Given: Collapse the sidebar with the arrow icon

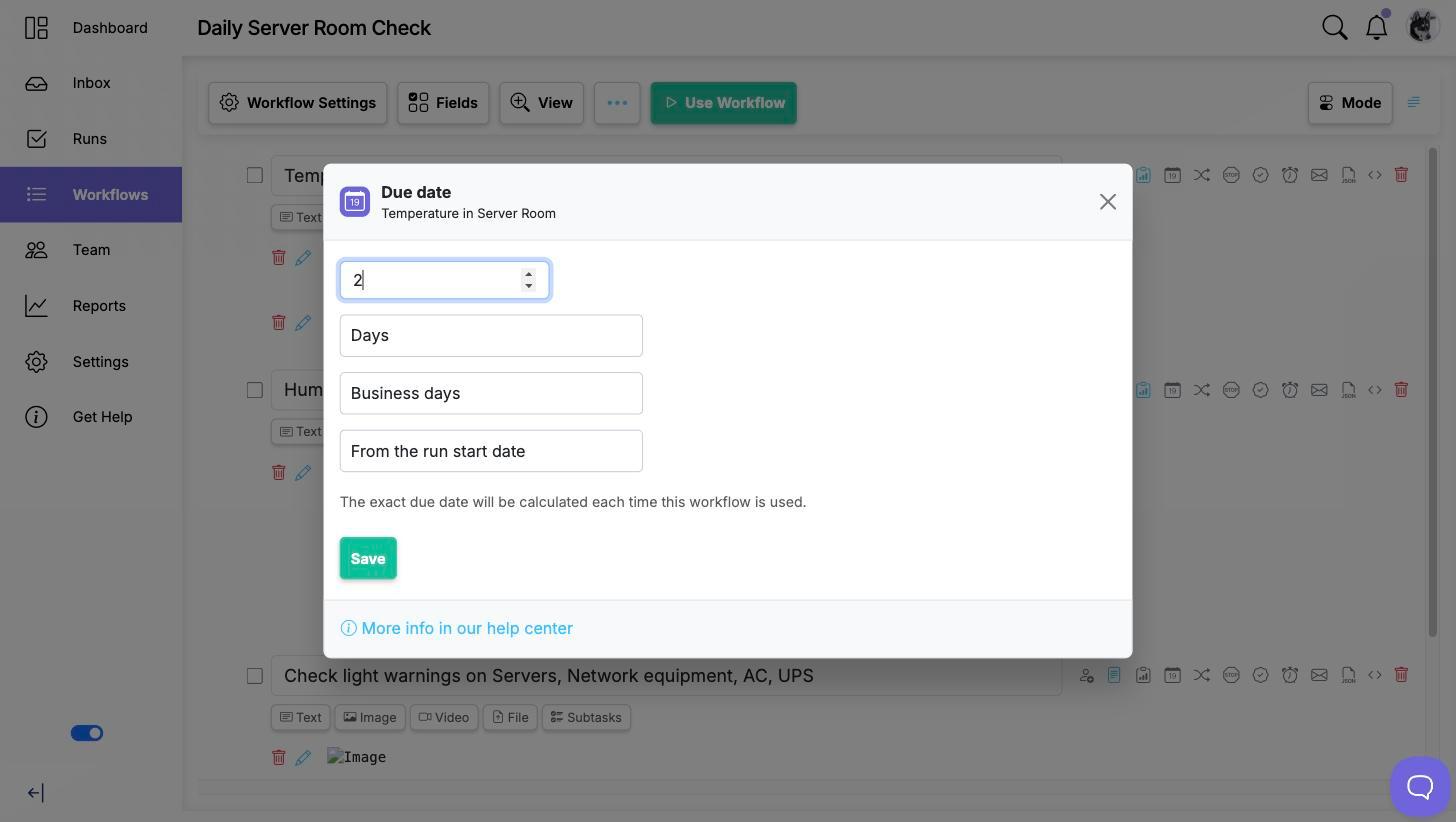Looking at the screenshot, I should [35, 793].
